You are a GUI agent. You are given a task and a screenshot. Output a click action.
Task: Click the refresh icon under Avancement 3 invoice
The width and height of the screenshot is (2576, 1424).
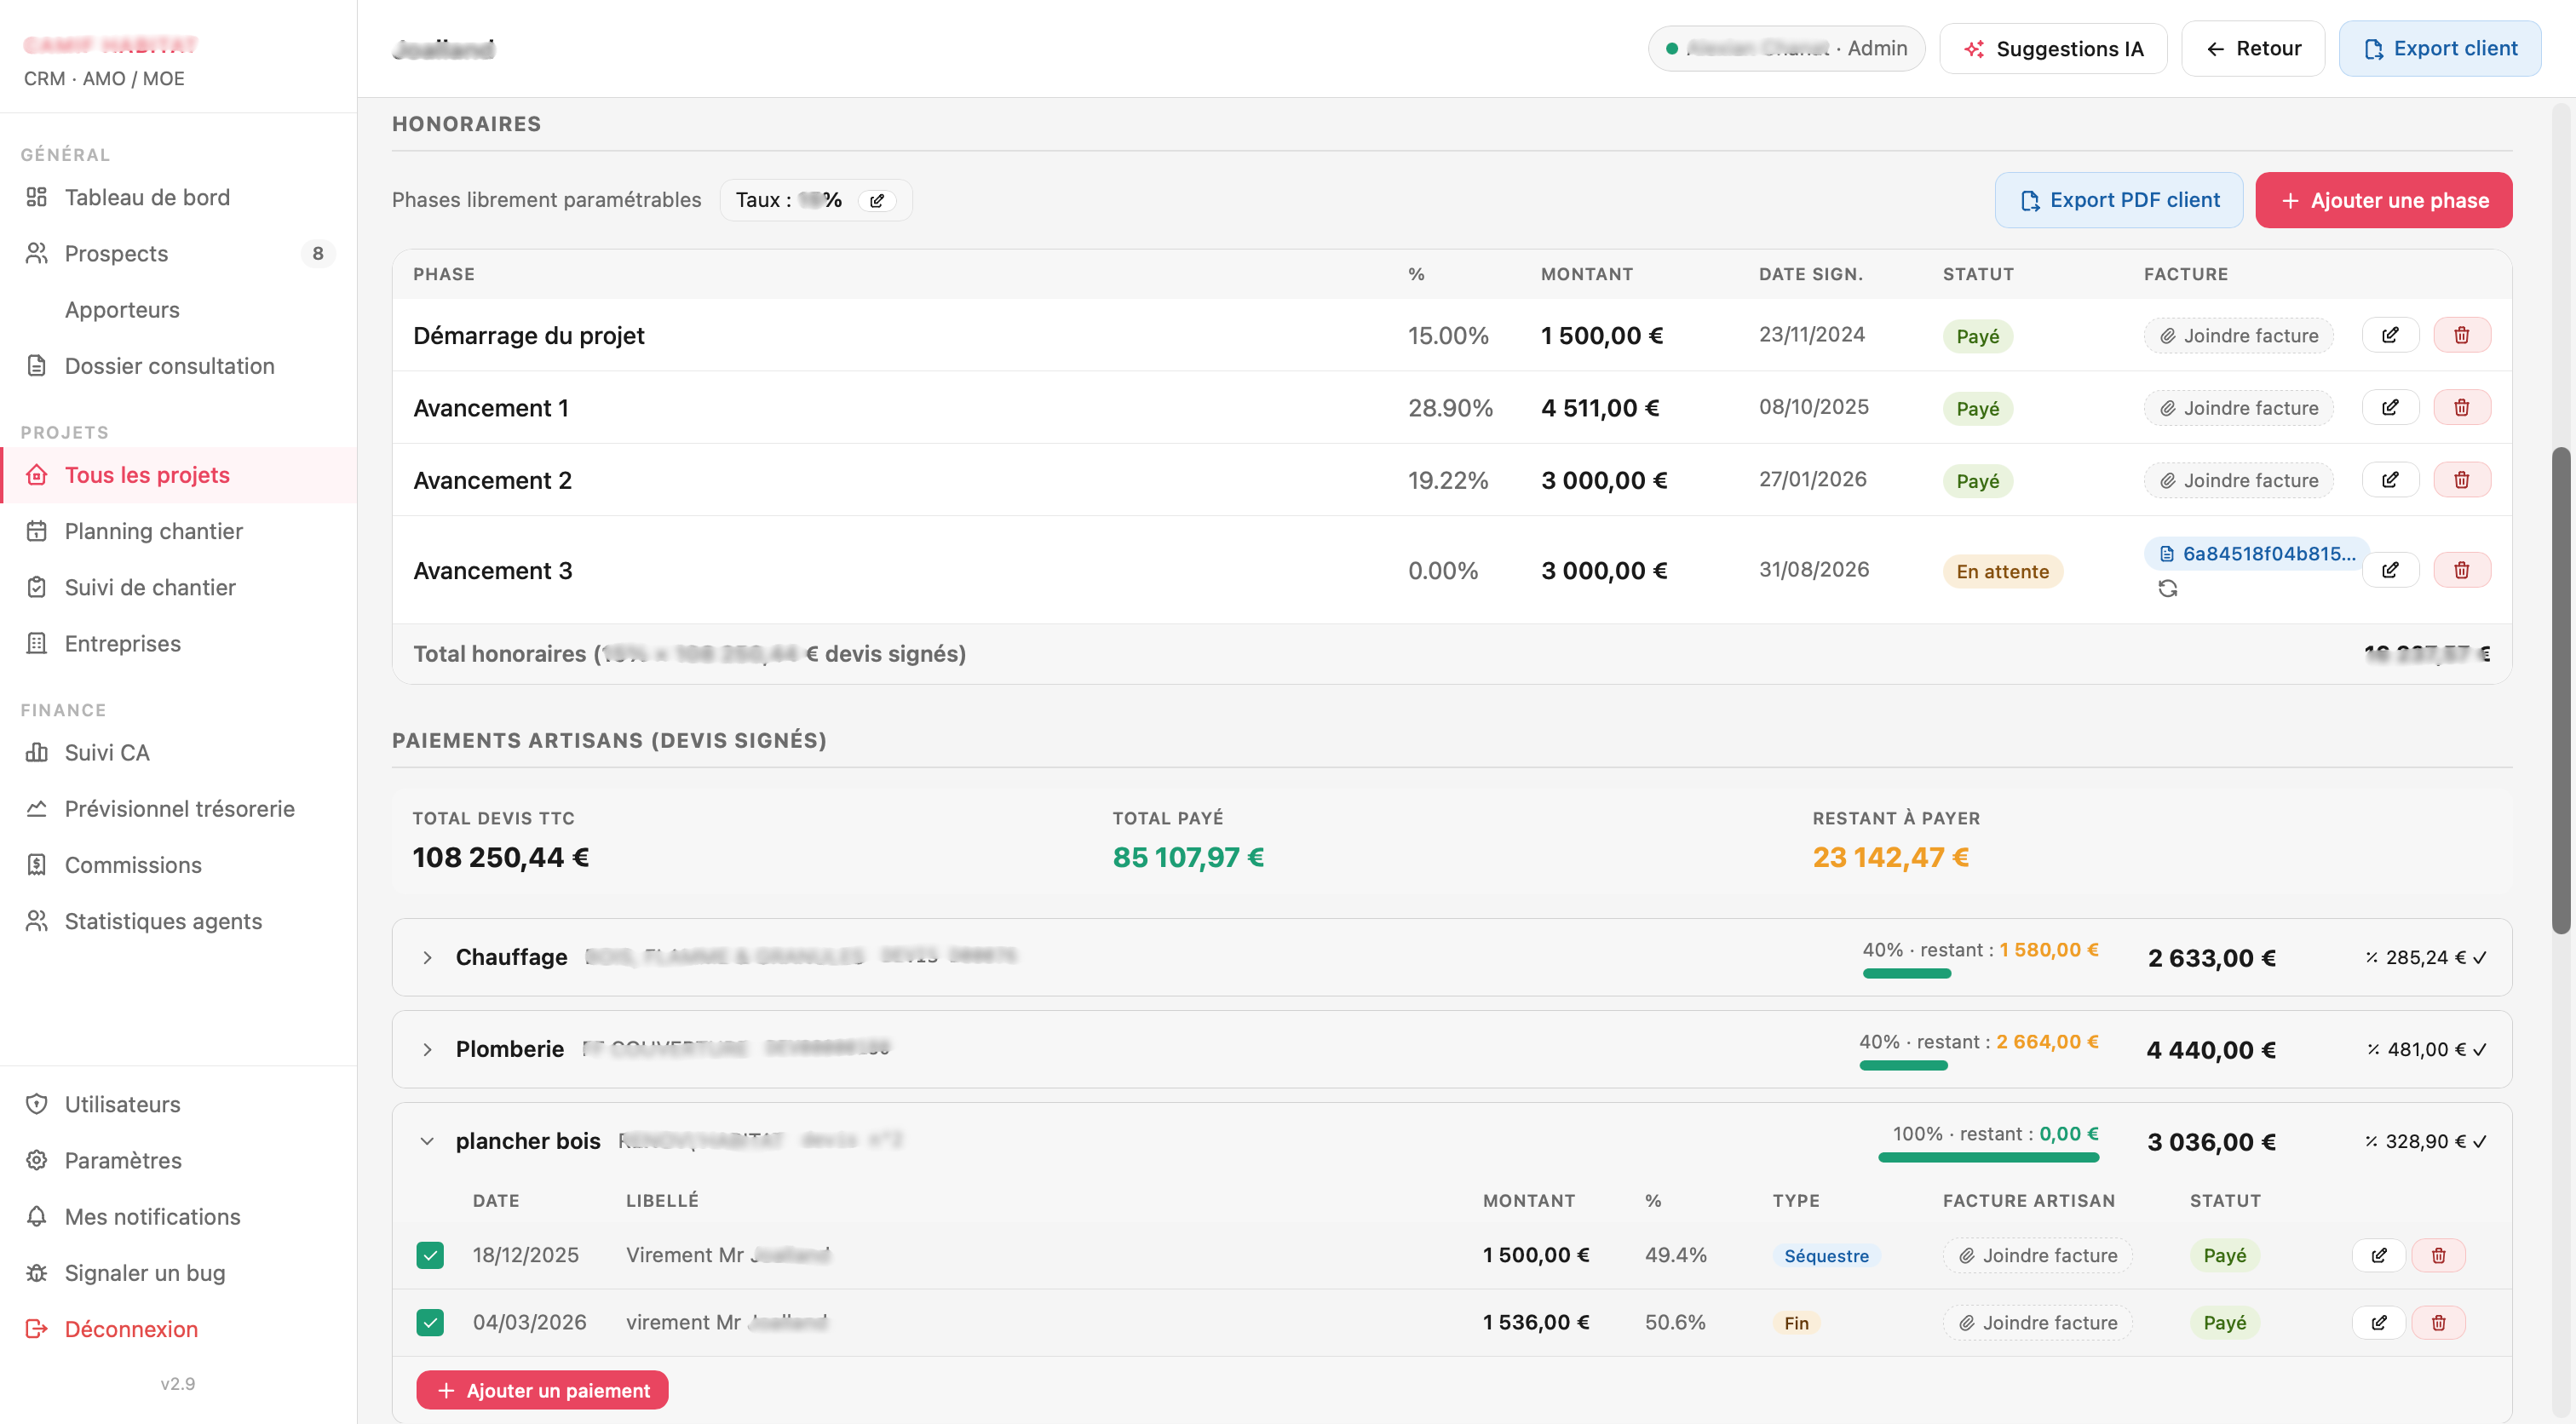(2167, 589)
